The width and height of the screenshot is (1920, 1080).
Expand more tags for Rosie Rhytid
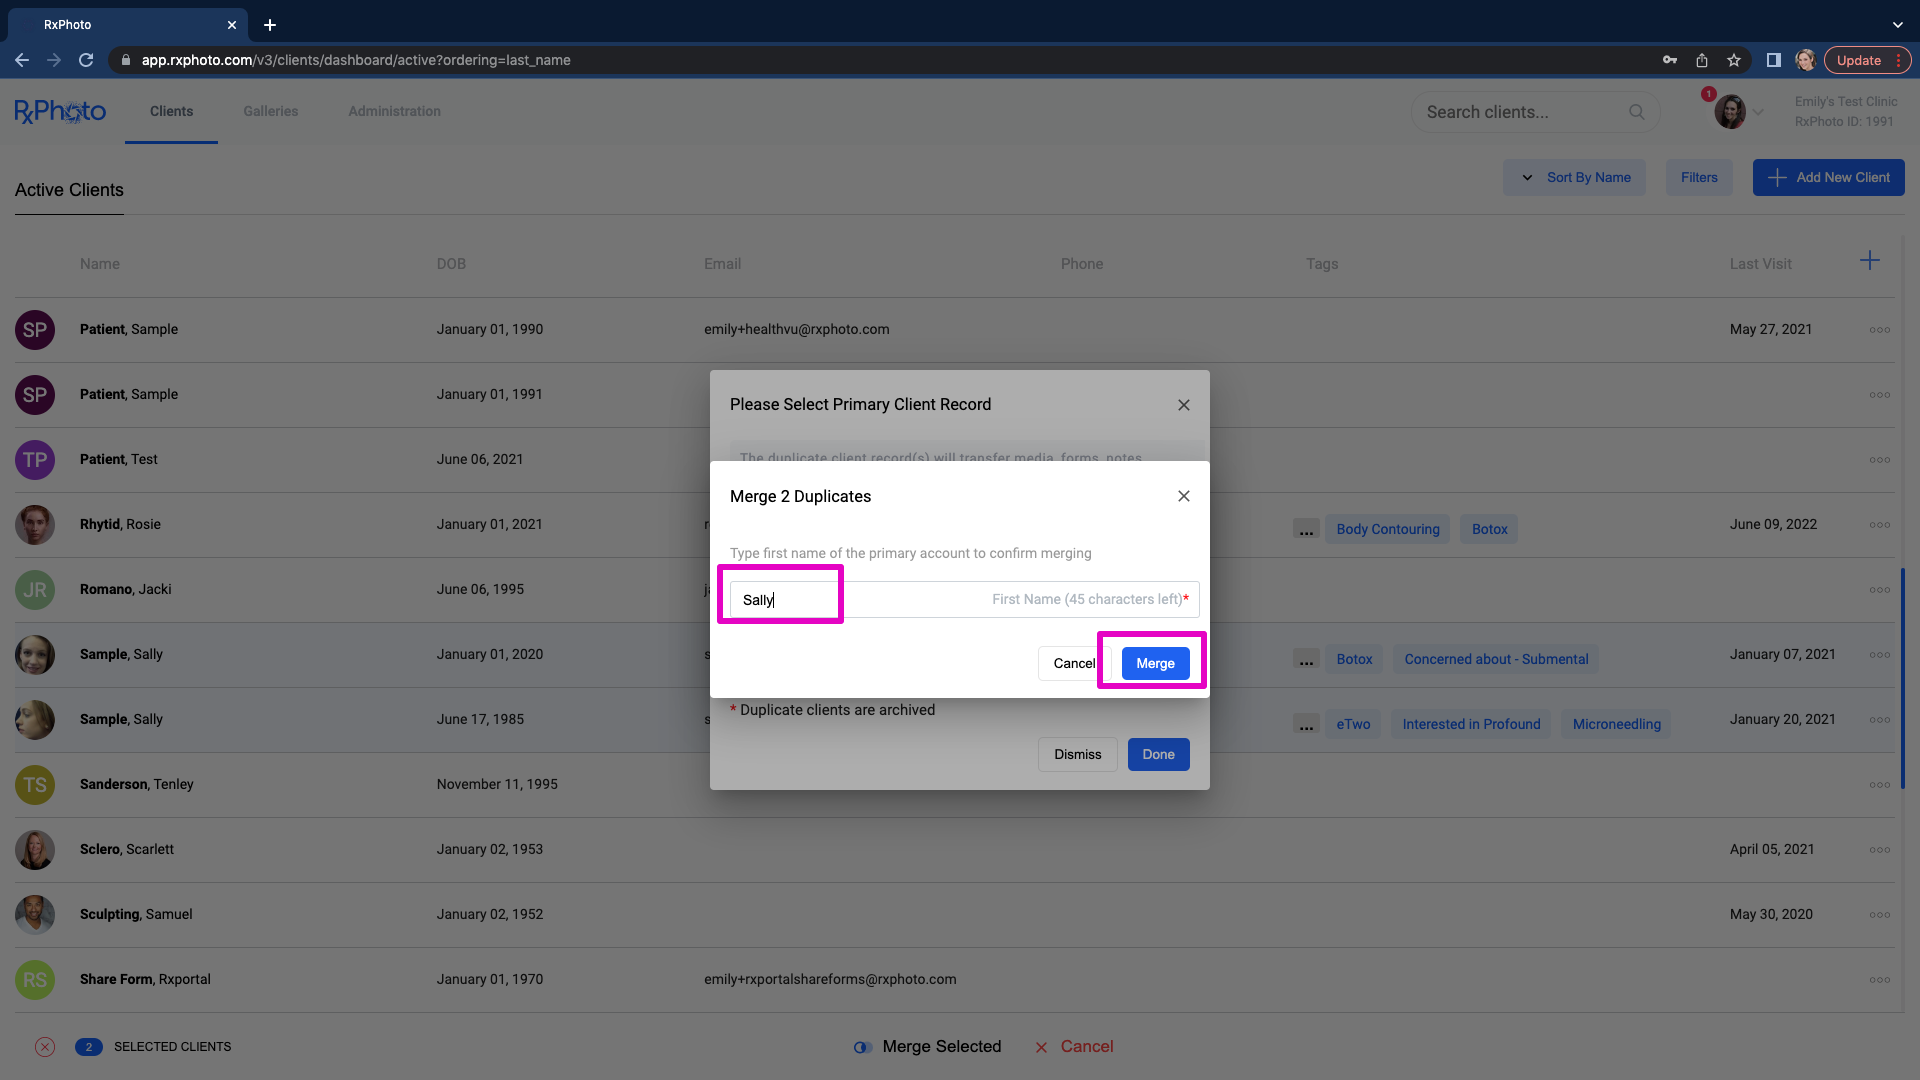click(x=1306, y=530)
